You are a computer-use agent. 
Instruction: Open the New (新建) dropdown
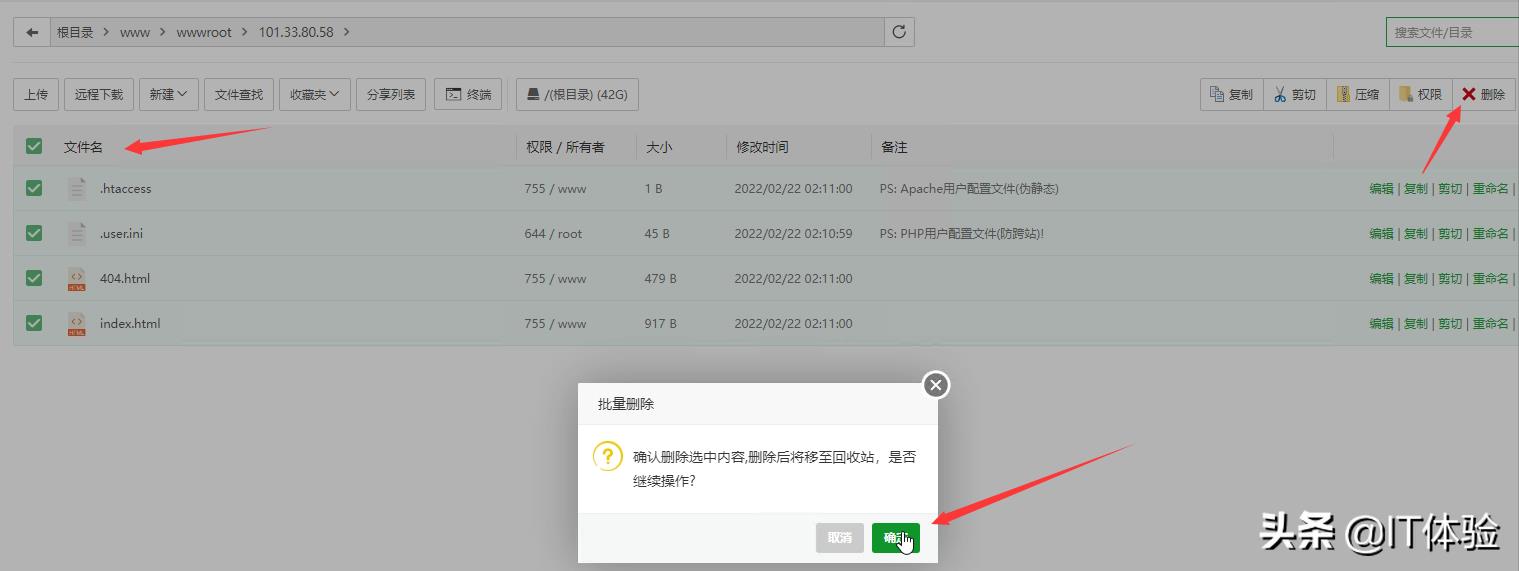[169, 94]
